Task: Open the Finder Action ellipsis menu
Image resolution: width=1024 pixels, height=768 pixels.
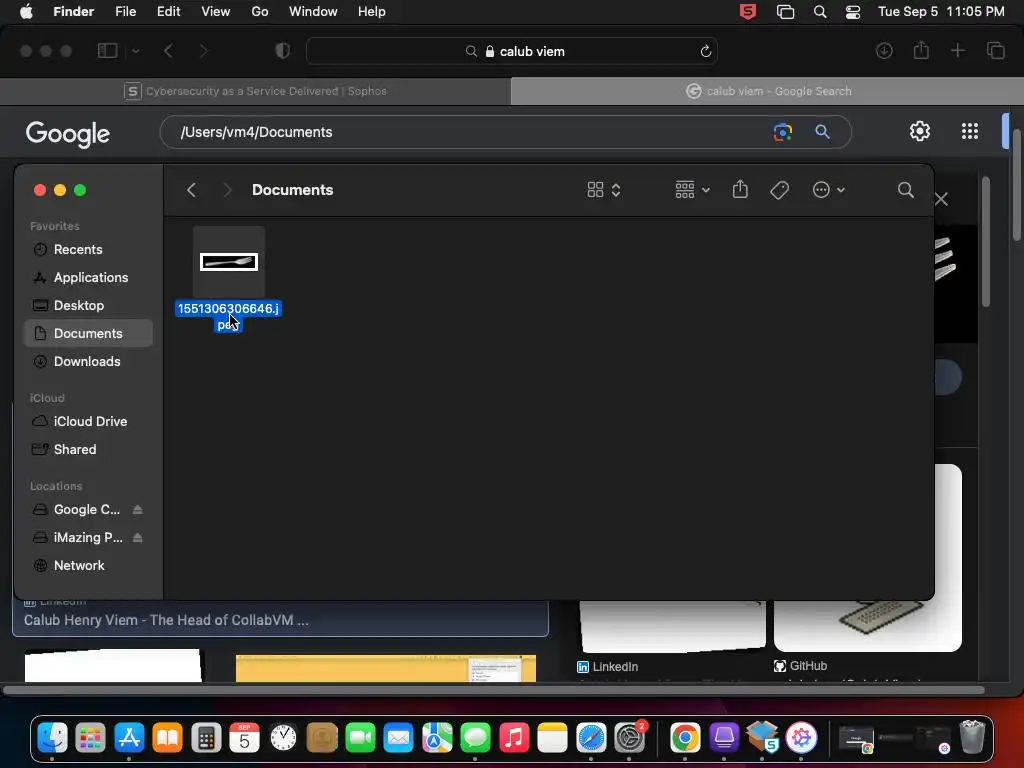Action: point(828,190)
